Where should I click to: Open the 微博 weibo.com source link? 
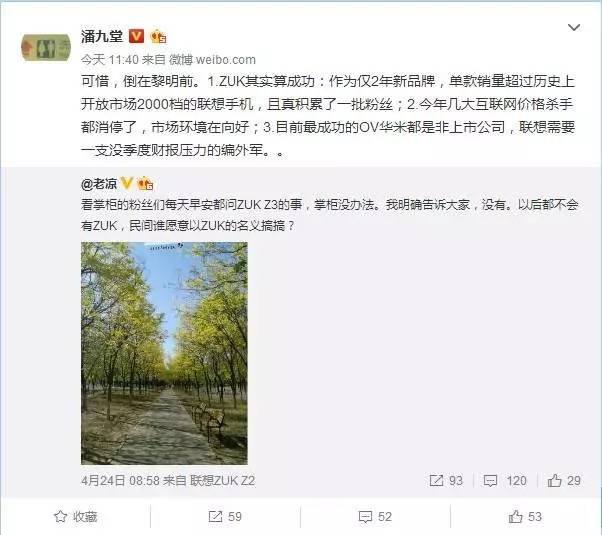(x=212, y=60)
